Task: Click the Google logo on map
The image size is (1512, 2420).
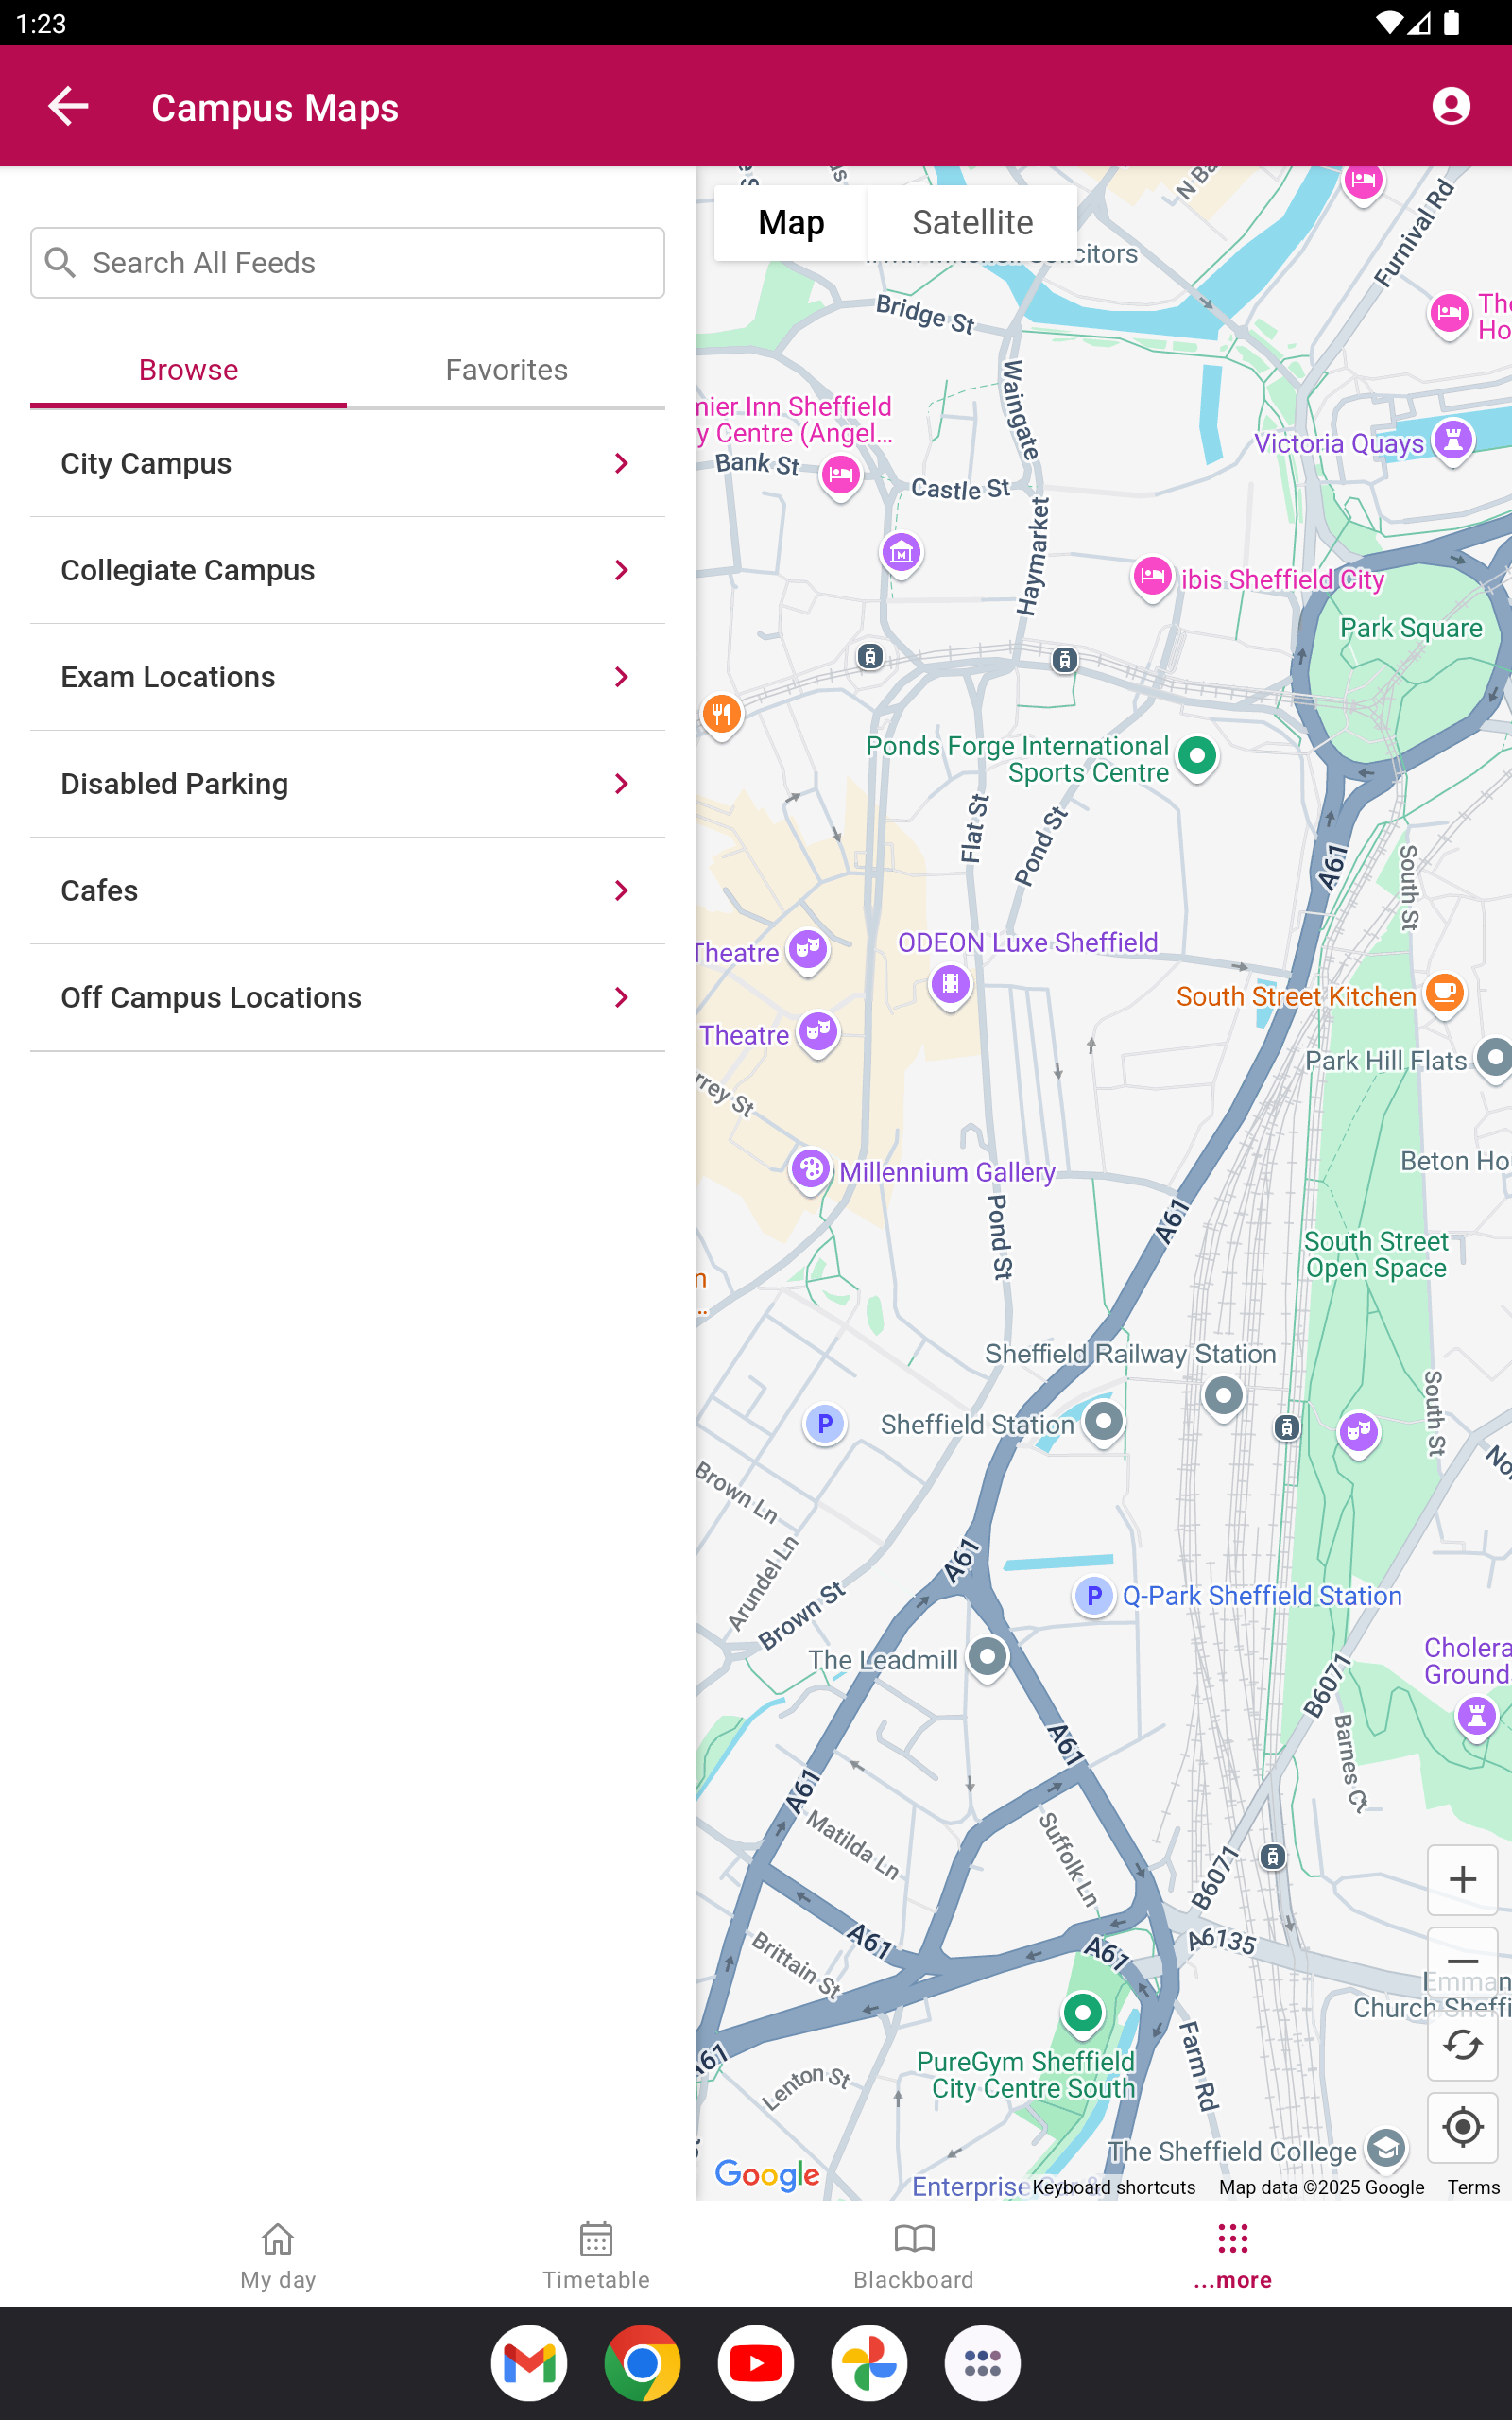Action: (767, 2175)
